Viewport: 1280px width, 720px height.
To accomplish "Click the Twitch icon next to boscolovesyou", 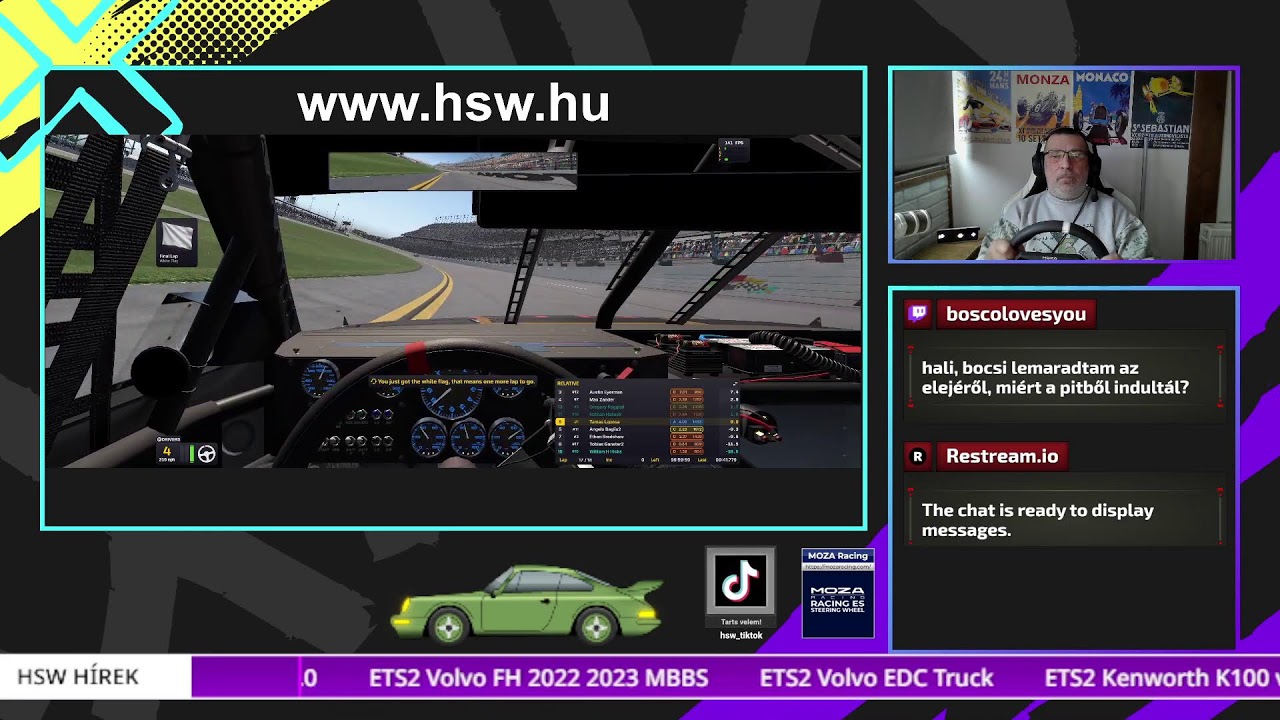I will [x=917, y=313].
